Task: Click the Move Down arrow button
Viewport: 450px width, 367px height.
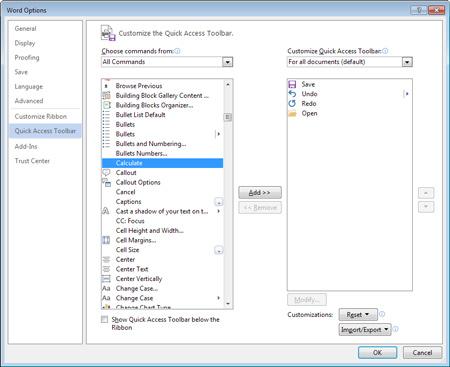Action: [x=426, y=207]
